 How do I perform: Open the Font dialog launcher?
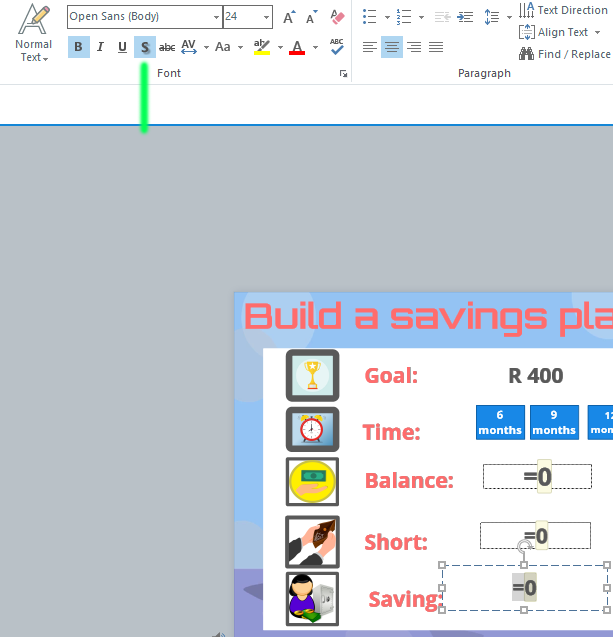tap(344, 74)
